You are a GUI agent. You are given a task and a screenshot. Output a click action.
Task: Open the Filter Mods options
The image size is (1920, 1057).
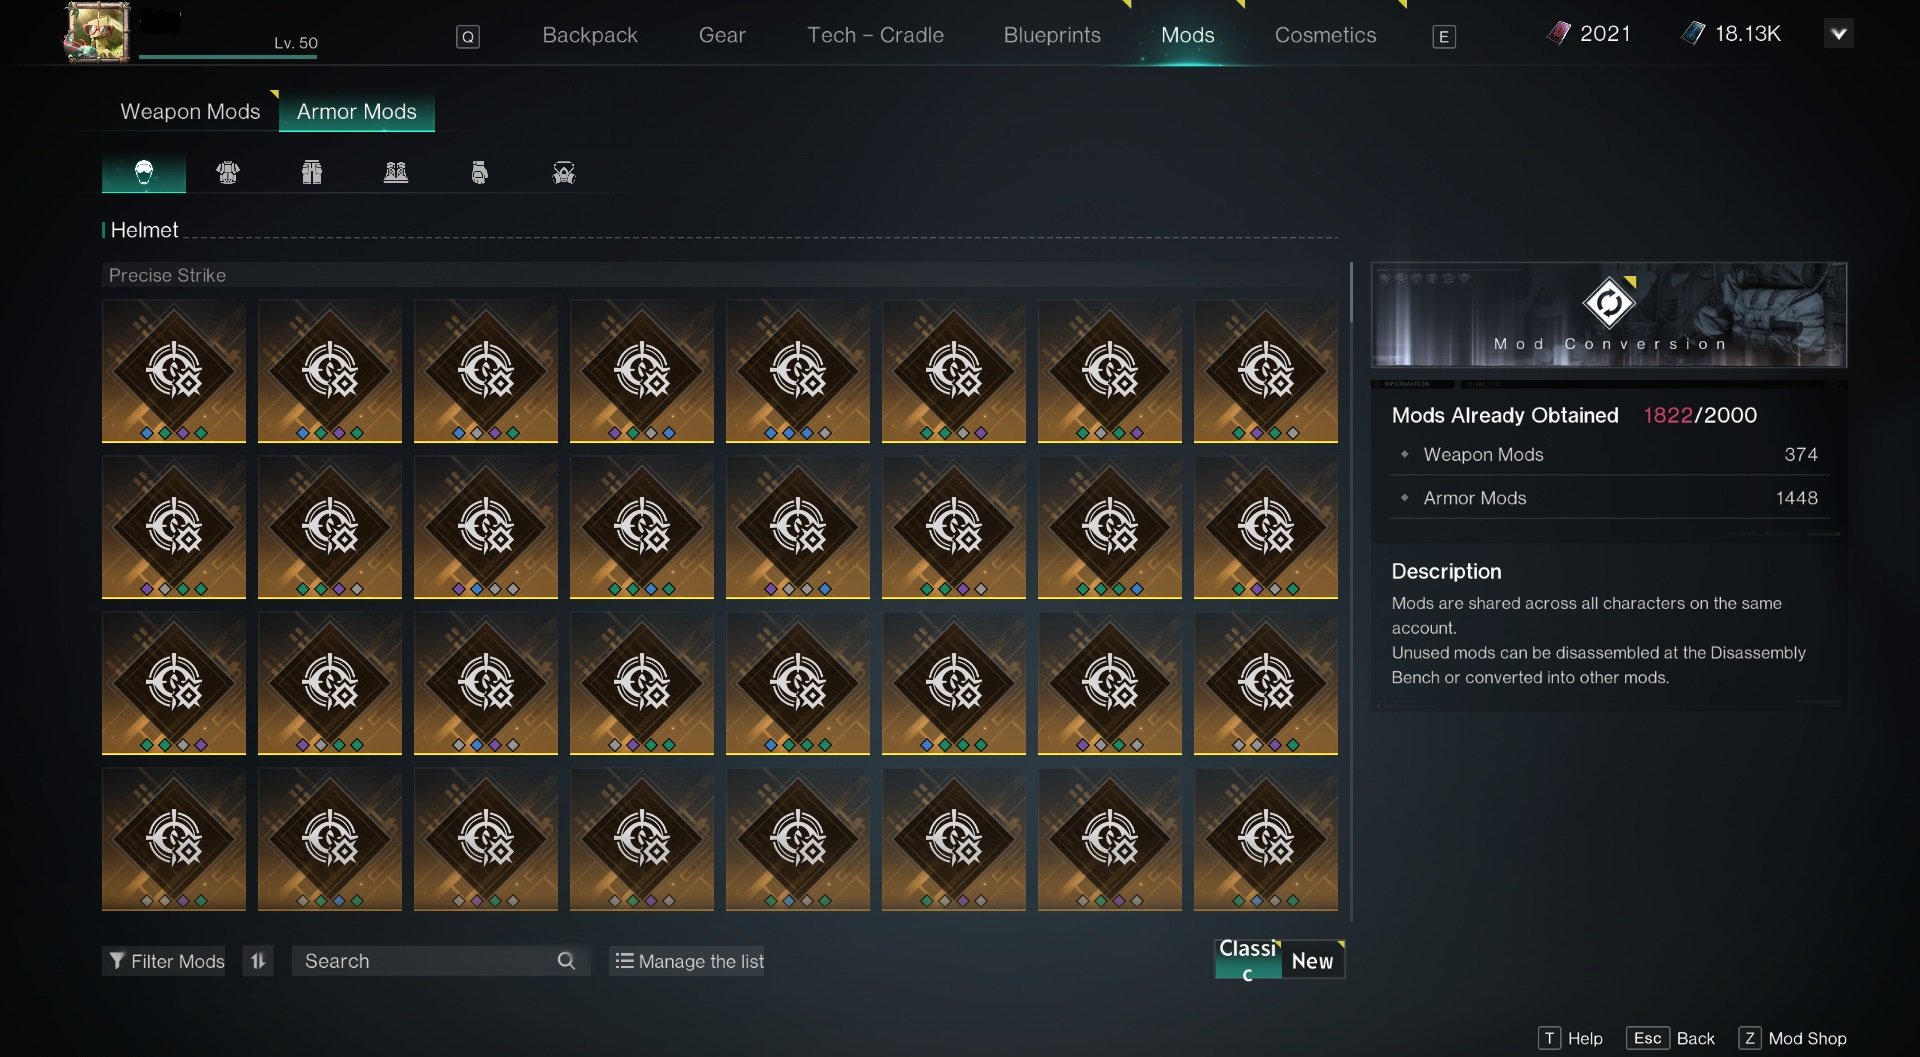(x=166, y=961)
